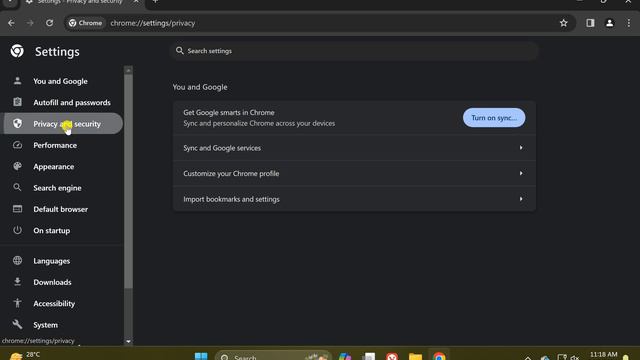
Task: Click the address bar URL chrome://settings/privacy
Action: (153, 23)
